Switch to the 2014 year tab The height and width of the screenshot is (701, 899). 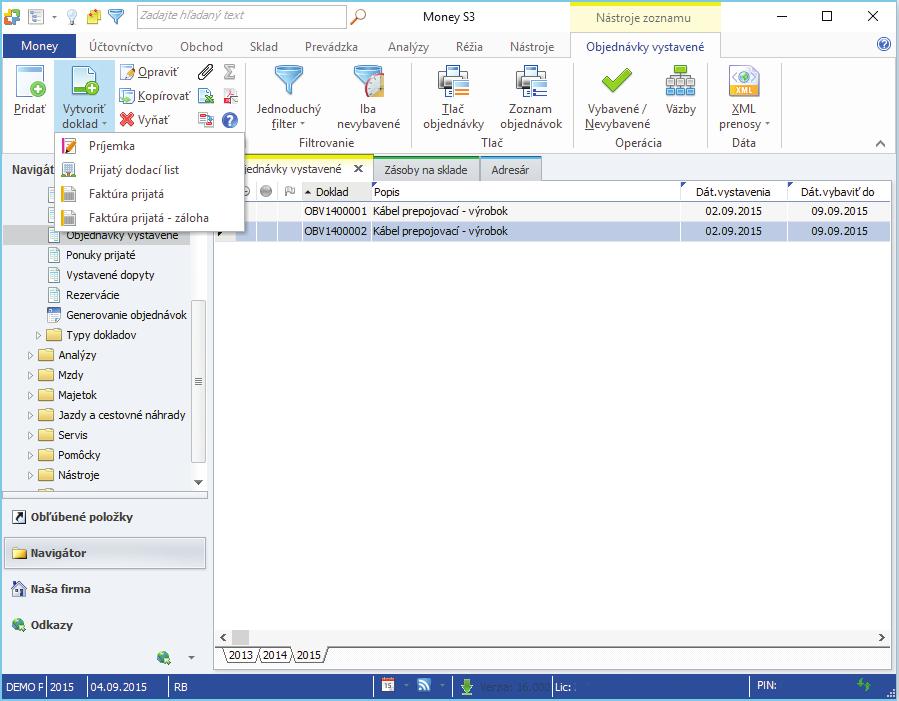(275, 655)
